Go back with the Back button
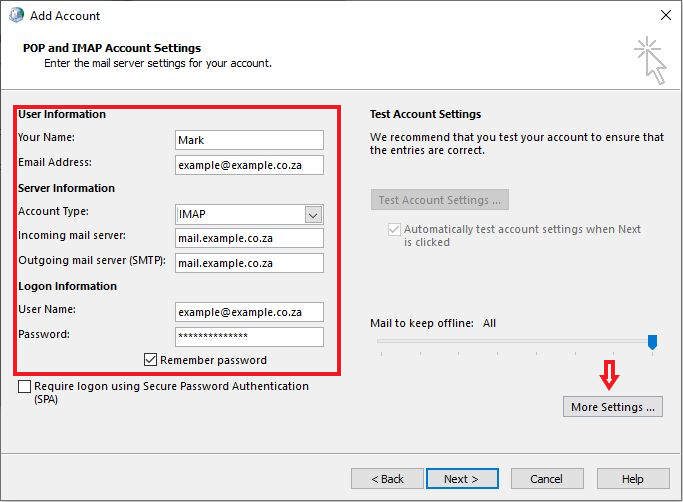 click(386, 479)
